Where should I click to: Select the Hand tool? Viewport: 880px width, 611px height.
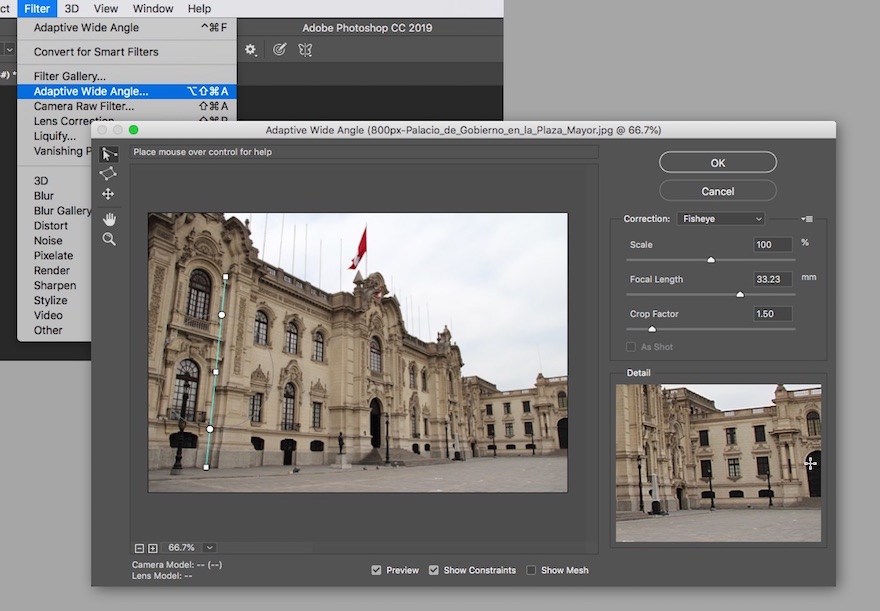coord(108,218)
